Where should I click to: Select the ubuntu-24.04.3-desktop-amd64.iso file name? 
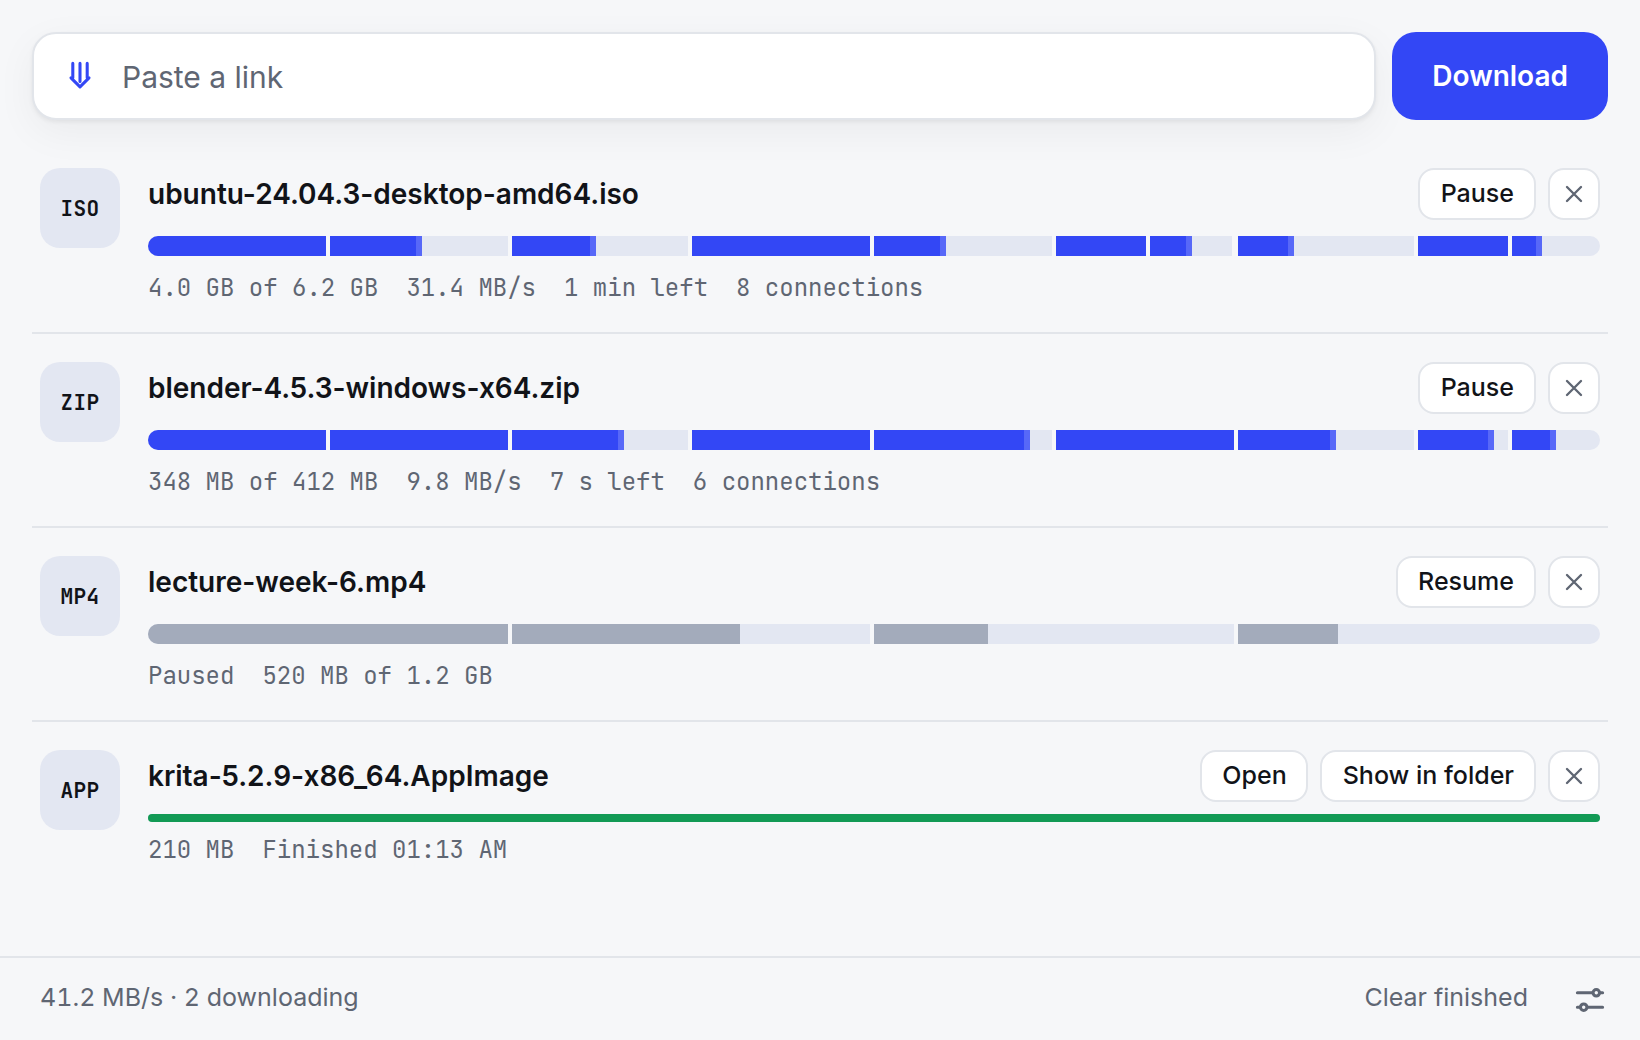pyautogui.click(x=393, y=194)
